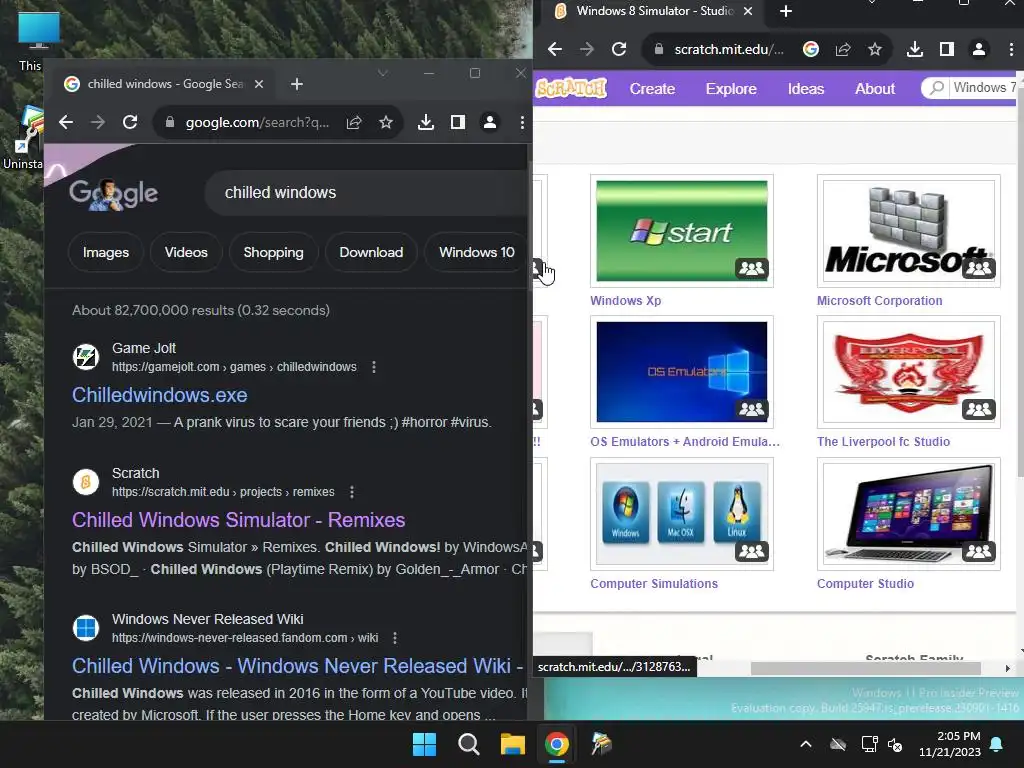Open the Ideas page on Scratch
1024x768 pixels.
806,89
